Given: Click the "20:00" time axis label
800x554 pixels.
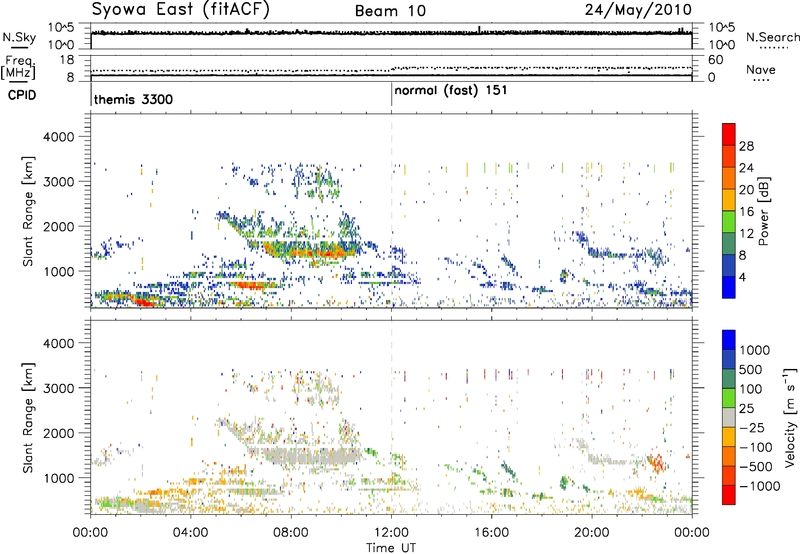Looking at the screenshot, I should click(x=592, y=533).
